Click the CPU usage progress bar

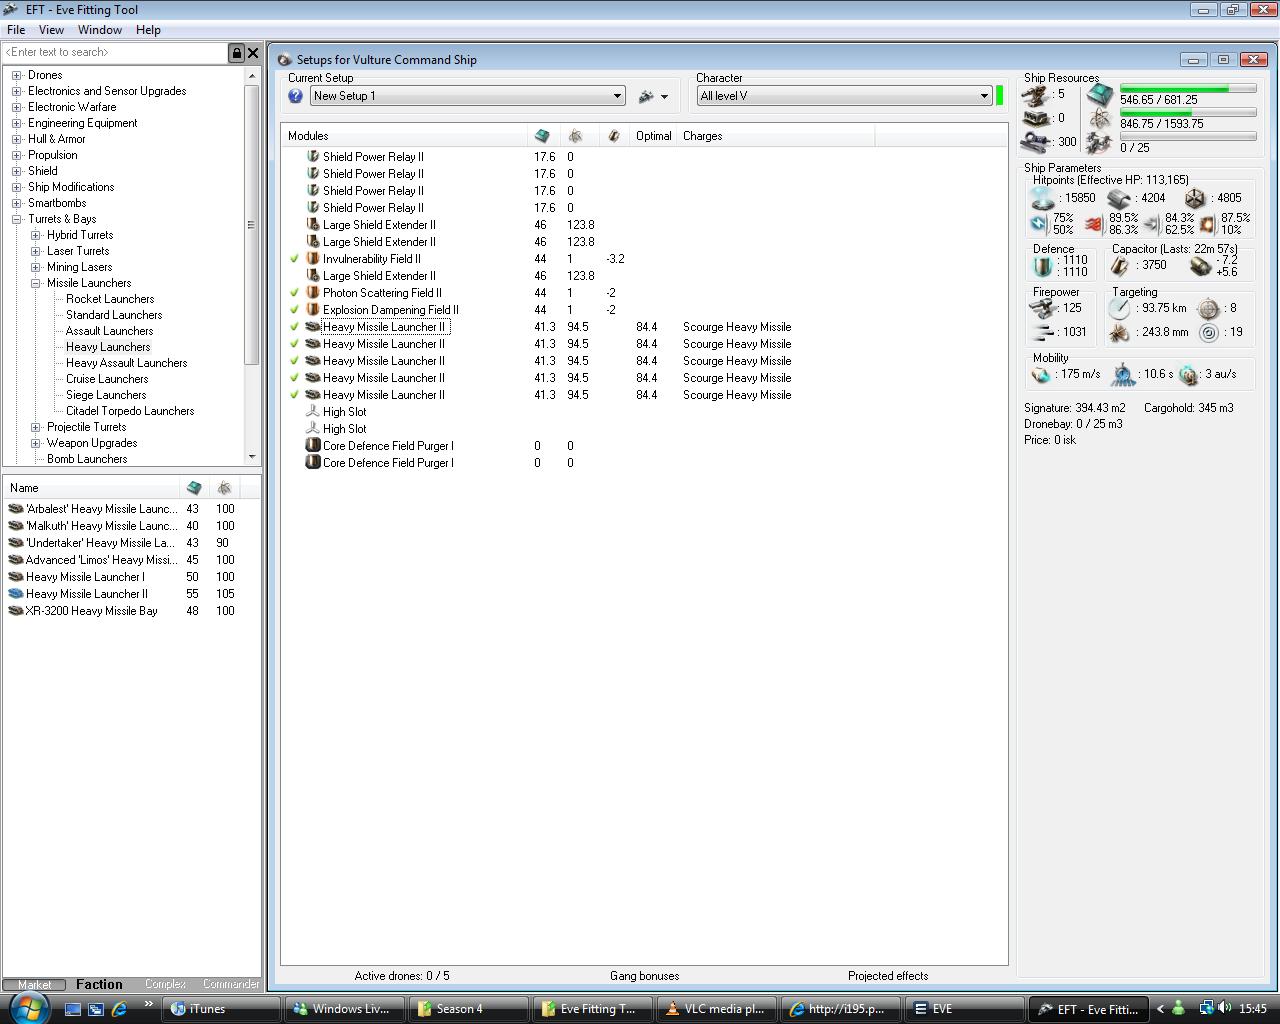[x=1187, y=89]
